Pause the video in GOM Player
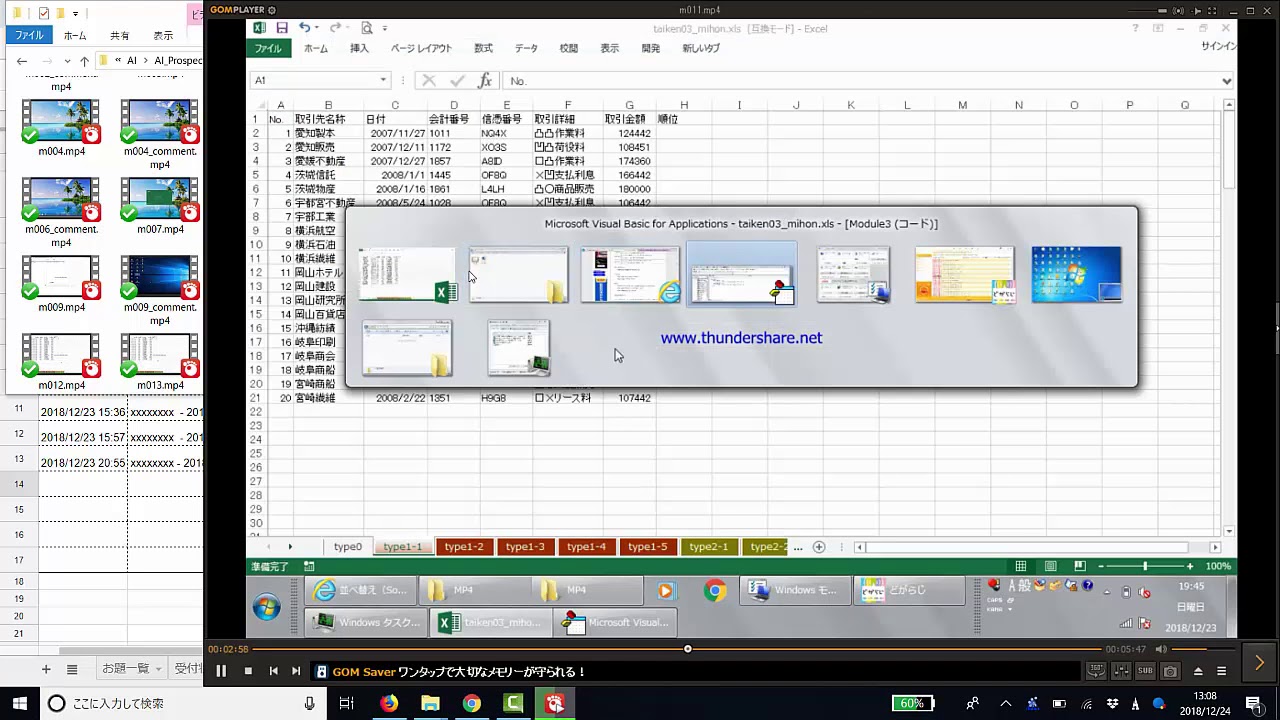 click(x=221, y=671)
